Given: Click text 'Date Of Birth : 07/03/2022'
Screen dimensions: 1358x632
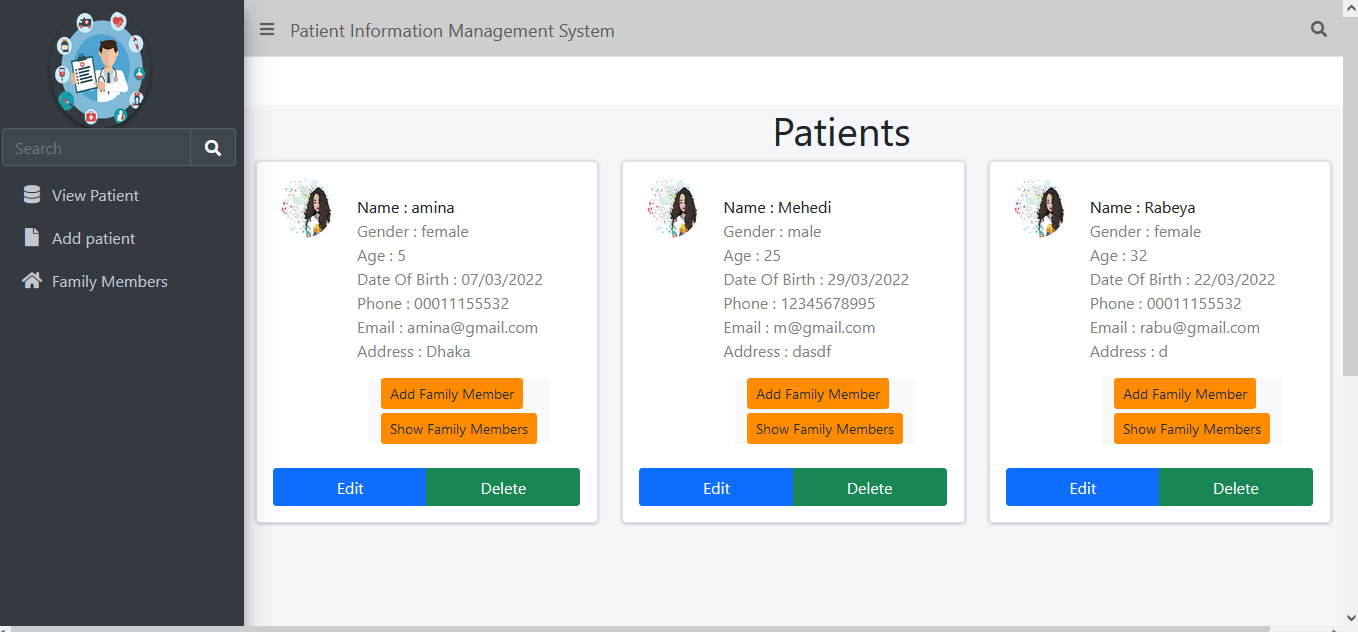Looking at the screenshot, I should [x=450, y=280].
